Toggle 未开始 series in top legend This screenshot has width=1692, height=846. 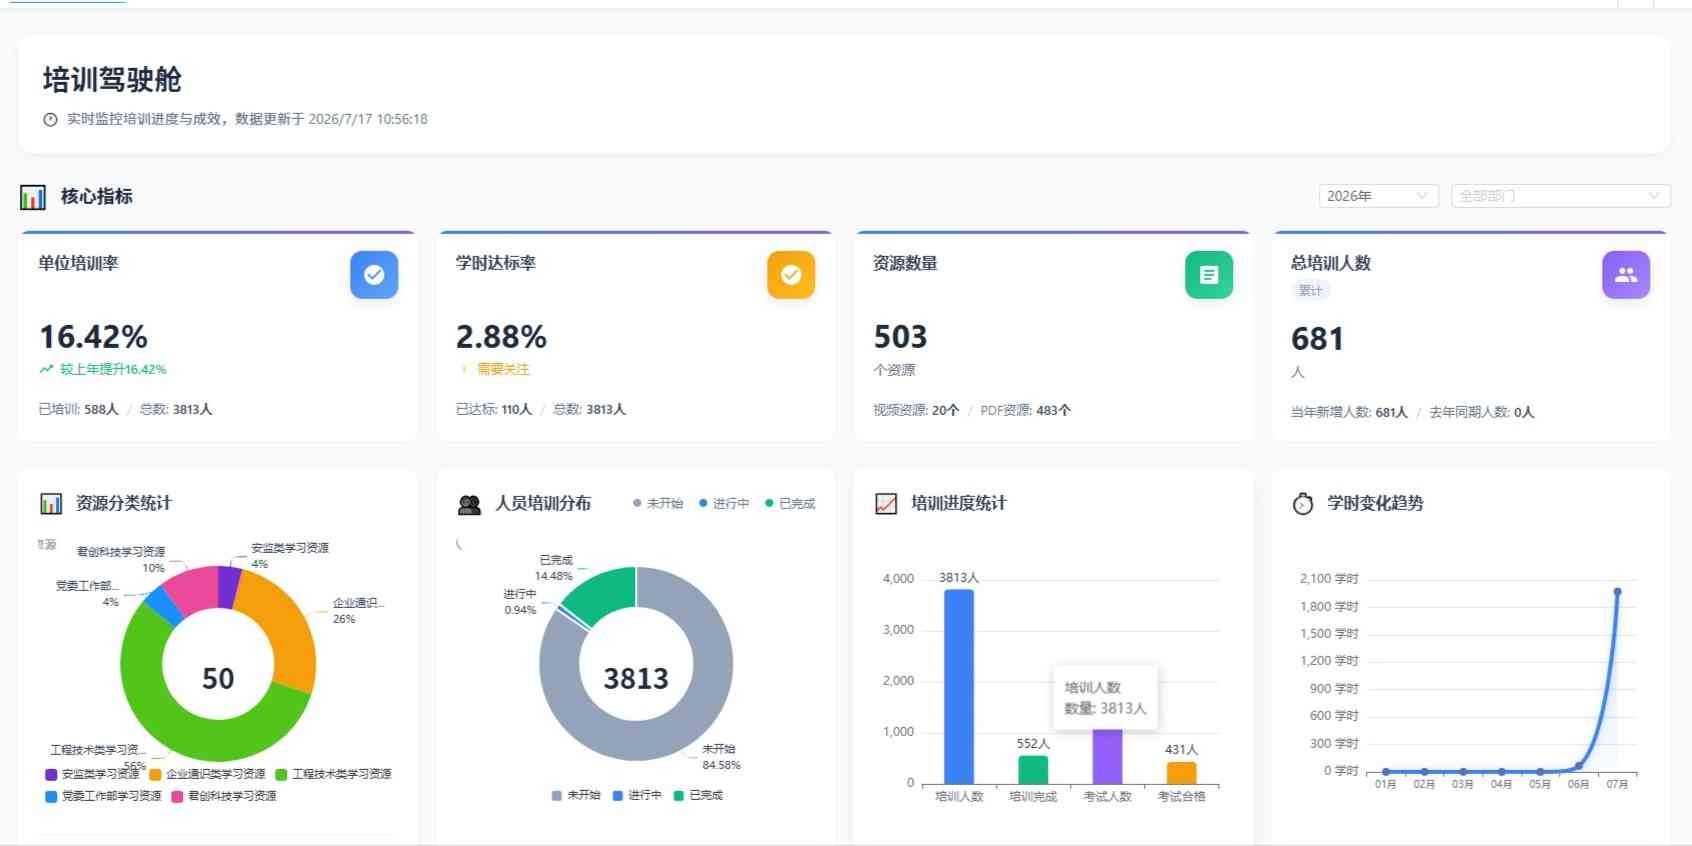coord(658,503)
